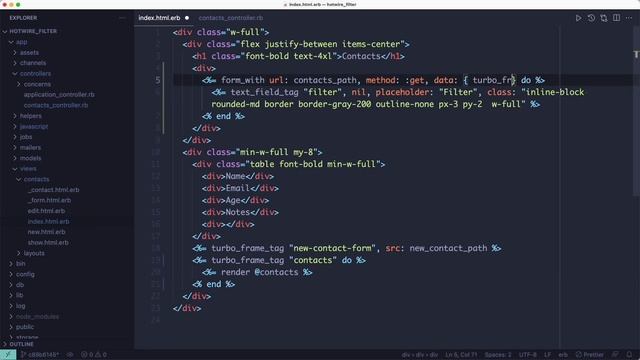
Task: Expand the node_modules folder
Action: 37,316
